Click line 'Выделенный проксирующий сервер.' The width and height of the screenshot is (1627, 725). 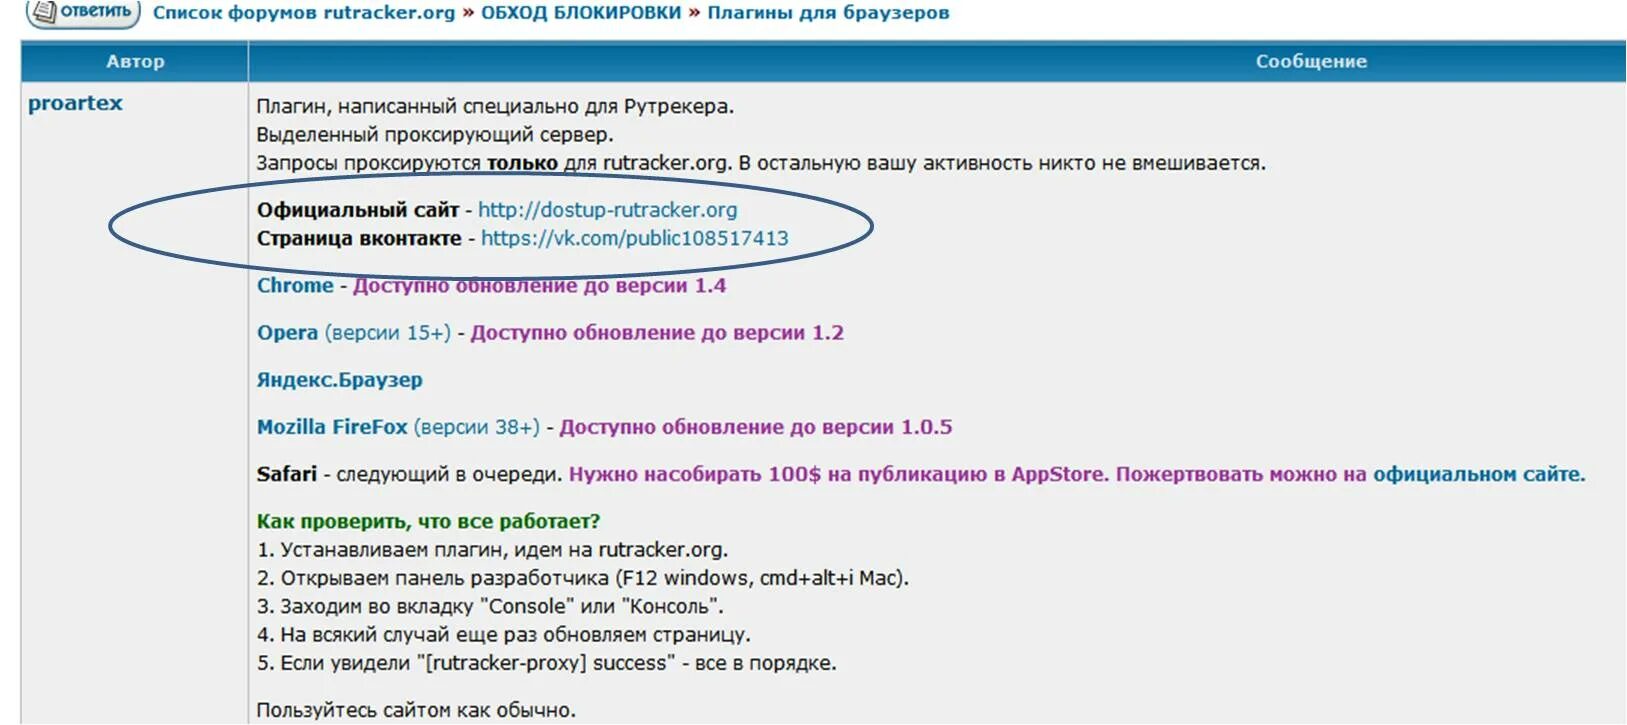coord(435,134)
